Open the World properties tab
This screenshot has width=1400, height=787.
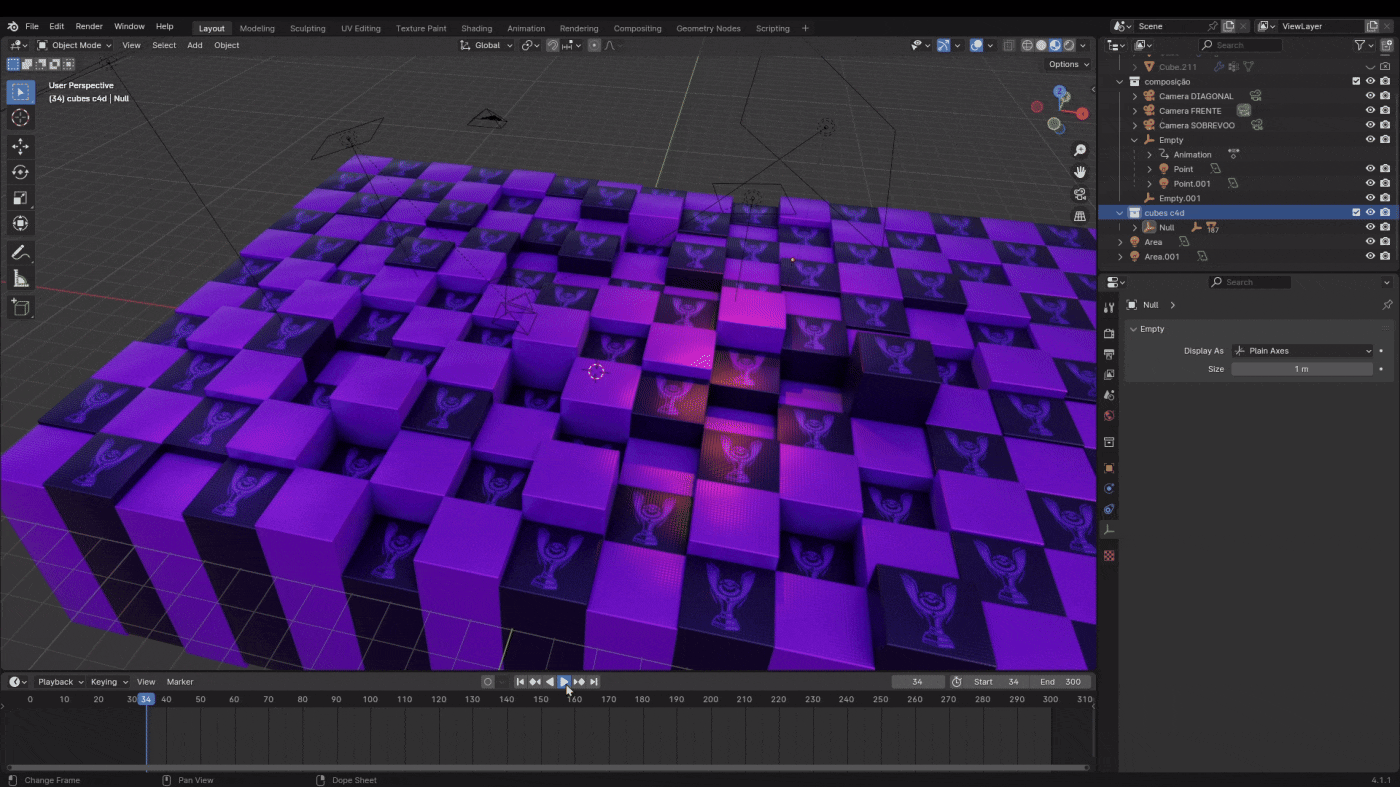[1109, 416]
